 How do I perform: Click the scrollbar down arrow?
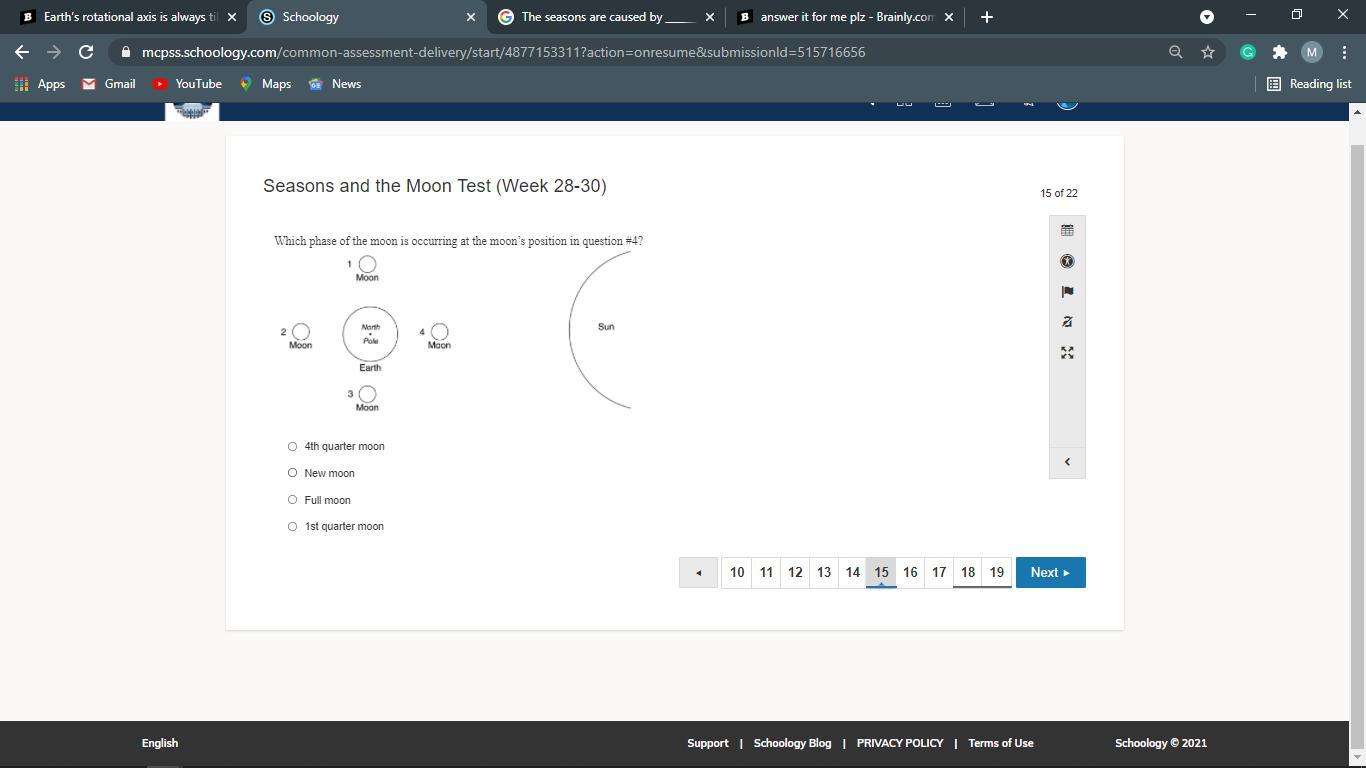[x=1358, y=759]
